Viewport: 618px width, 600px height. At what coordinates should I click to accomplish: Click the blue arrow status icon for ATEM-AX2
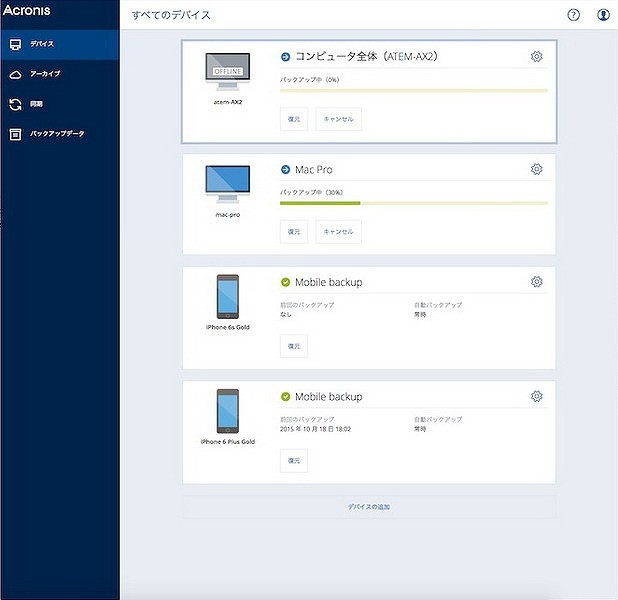(285, 57)
